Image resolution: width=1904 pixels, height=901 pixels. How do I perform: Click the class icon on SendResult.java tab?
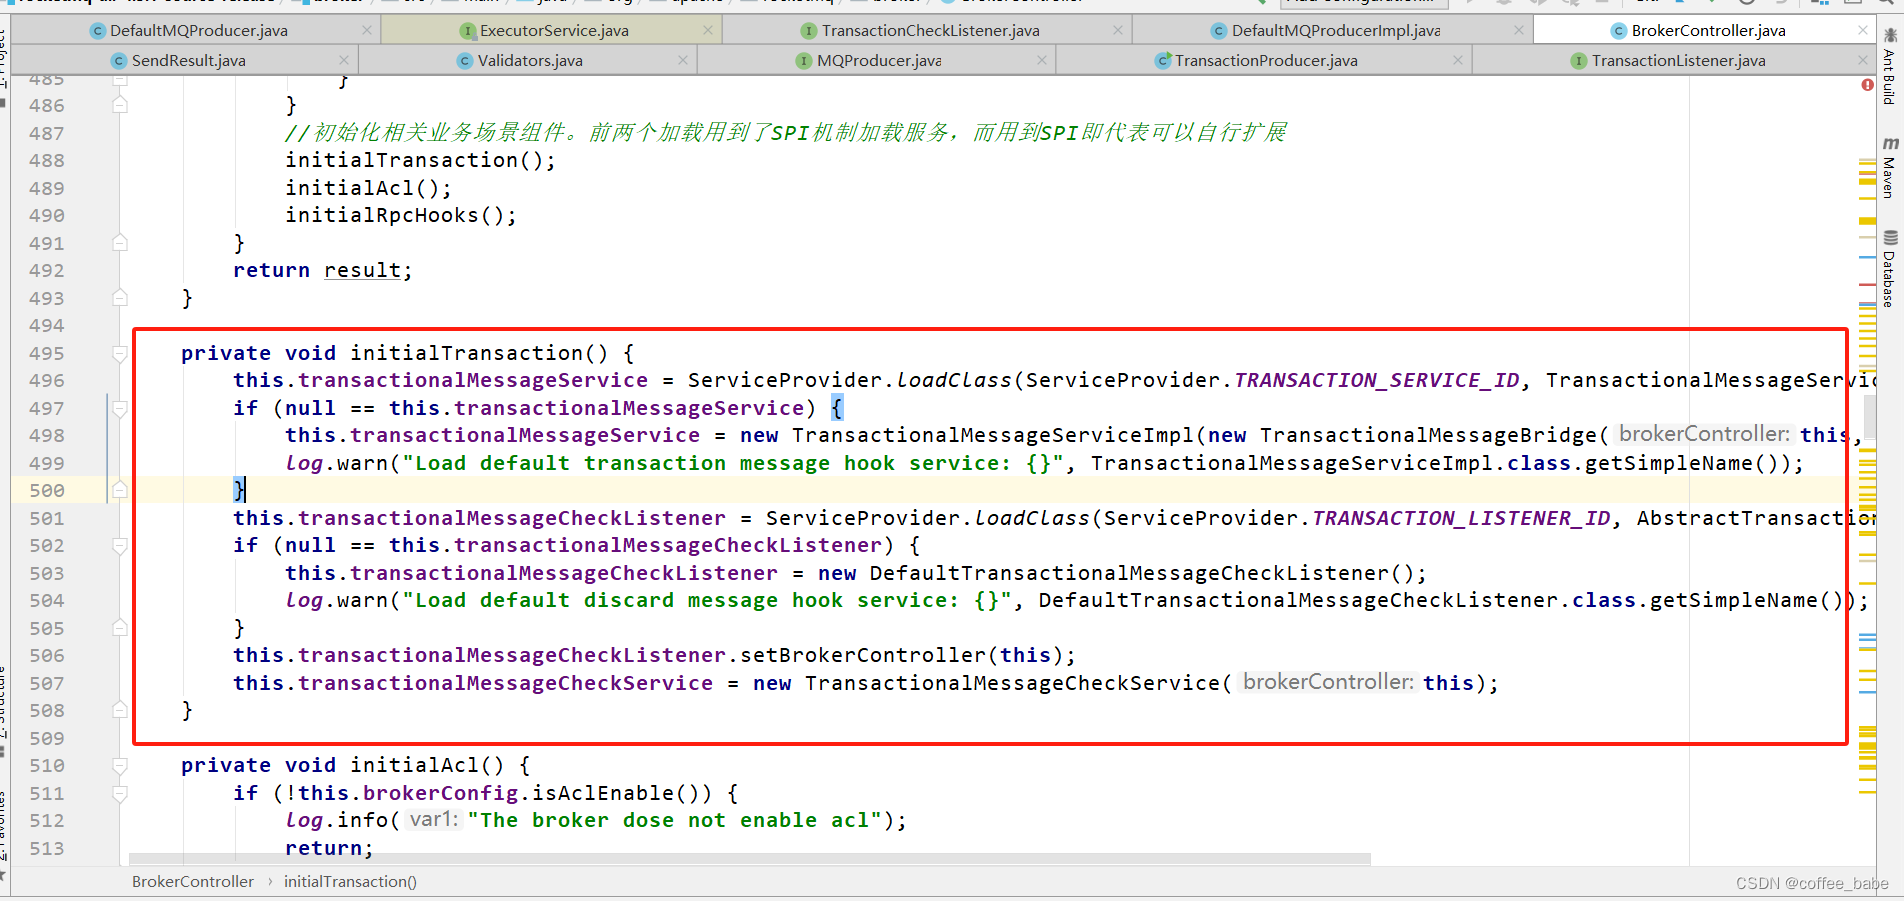tap(119, 61)
